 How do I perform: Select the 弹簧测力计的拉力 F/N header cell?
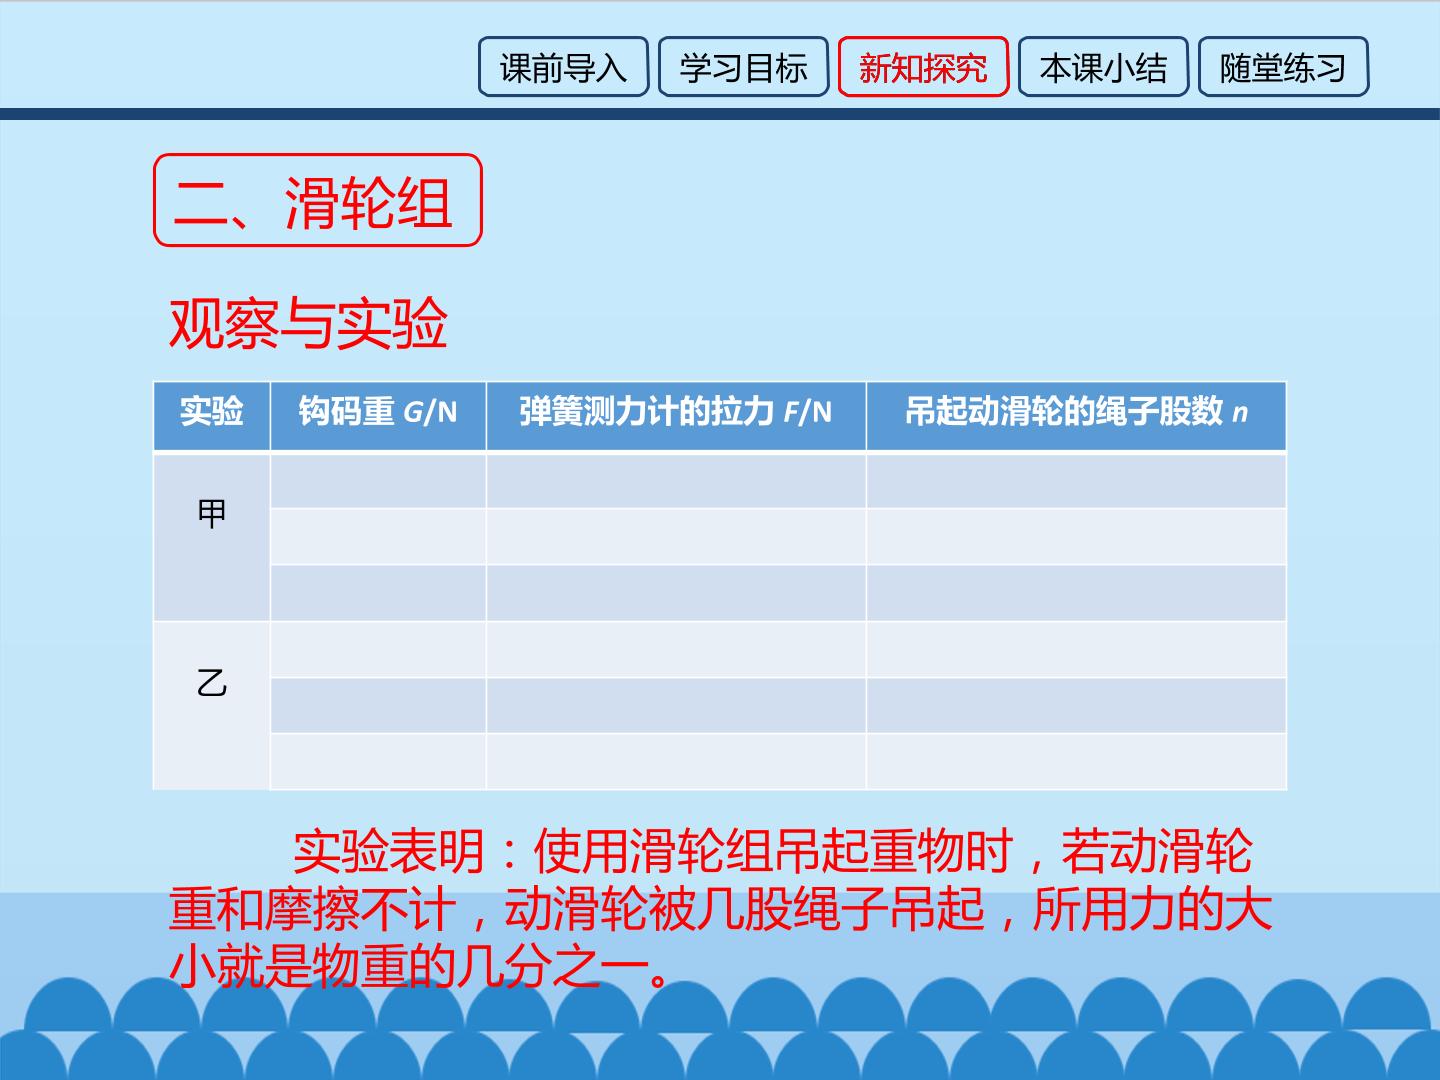[676, 416]
